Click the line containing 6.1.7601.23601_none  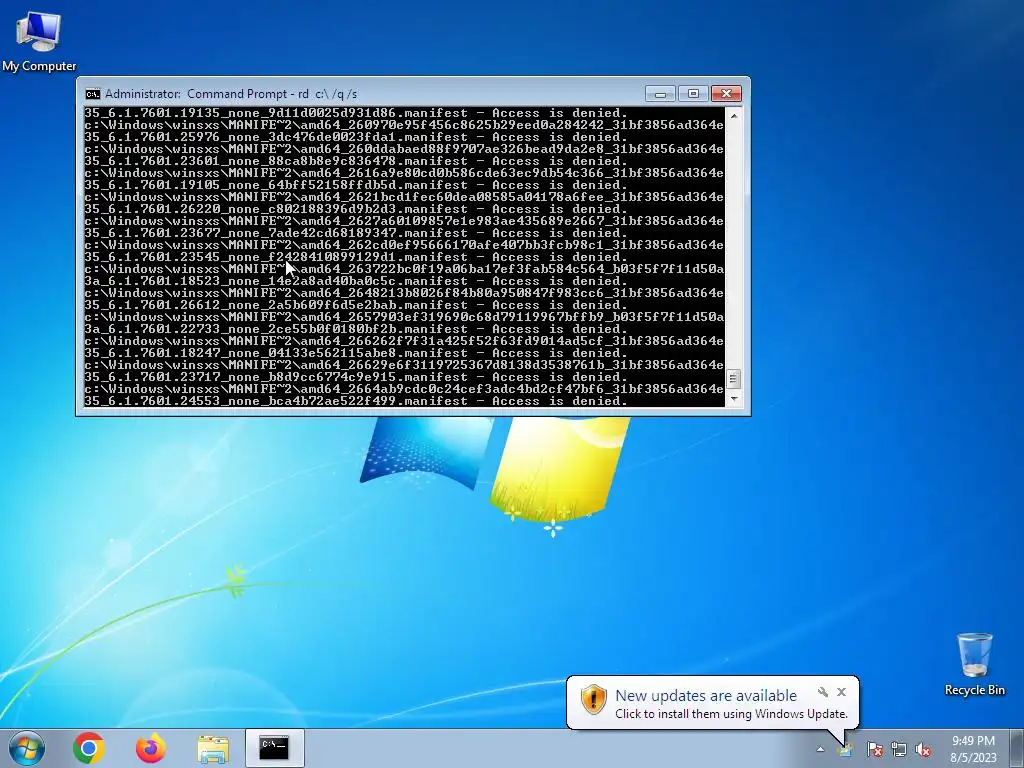click(356, 161)
